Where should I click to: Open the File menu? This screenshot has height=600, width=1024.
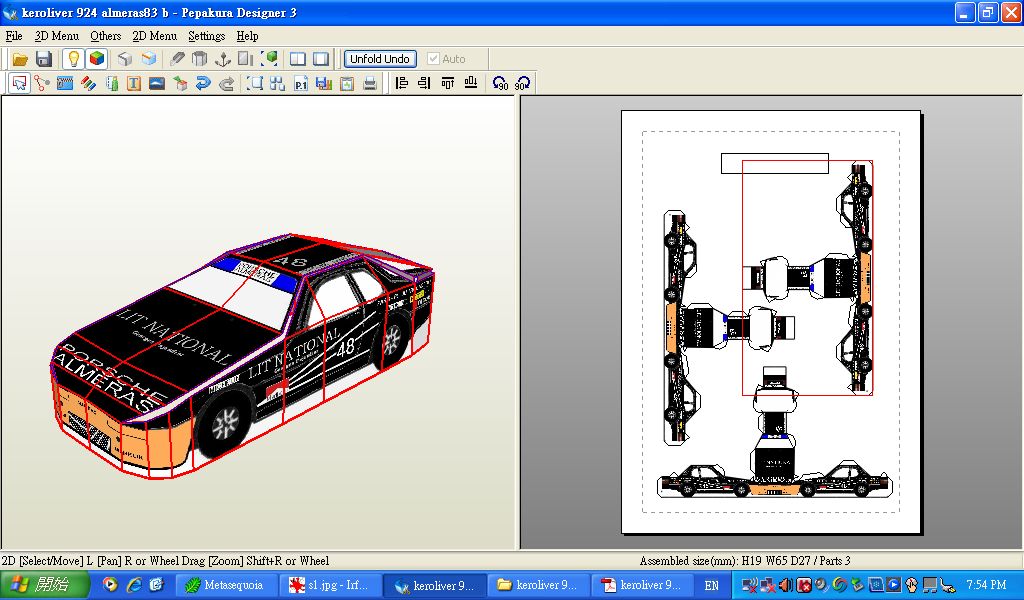[14, 36]
